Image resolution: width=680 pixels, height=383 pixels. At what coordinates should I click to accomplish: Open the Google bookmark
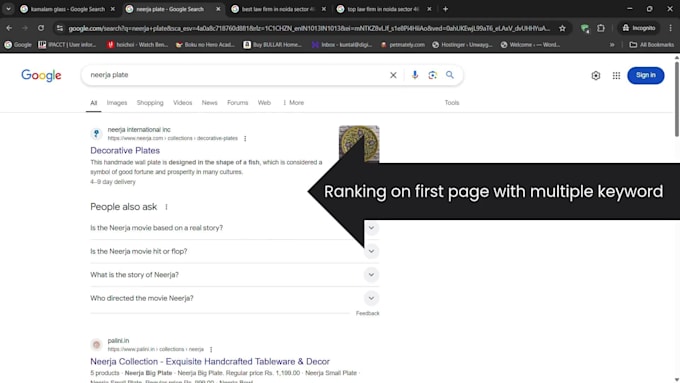point(18,45)
